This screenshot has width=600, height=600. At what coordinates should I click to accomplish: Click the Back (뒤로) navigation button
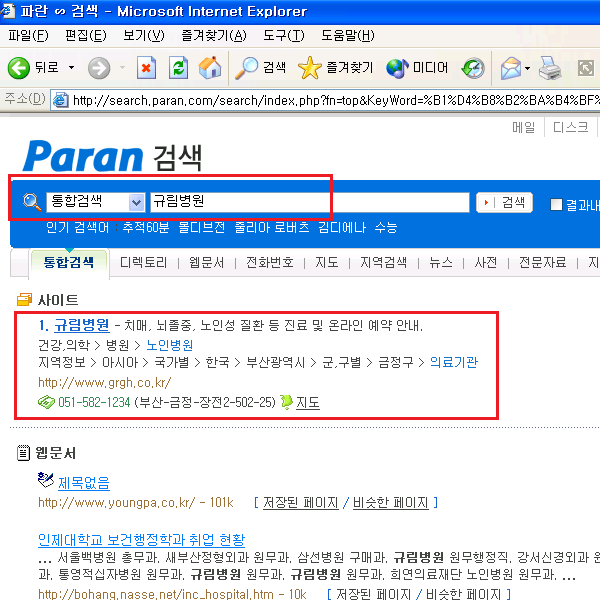34,68
